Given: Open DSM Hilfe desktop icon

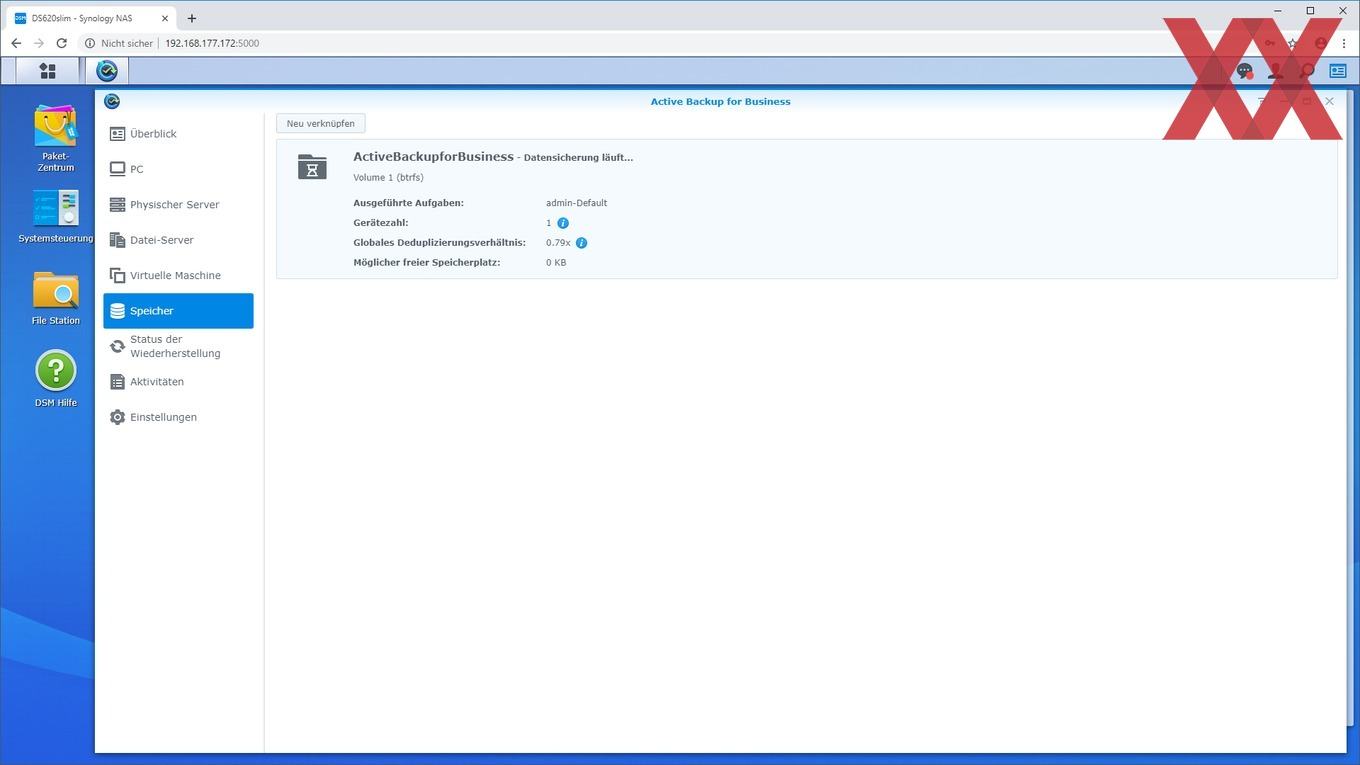Looking at the screenshot, I should (56, 379).
